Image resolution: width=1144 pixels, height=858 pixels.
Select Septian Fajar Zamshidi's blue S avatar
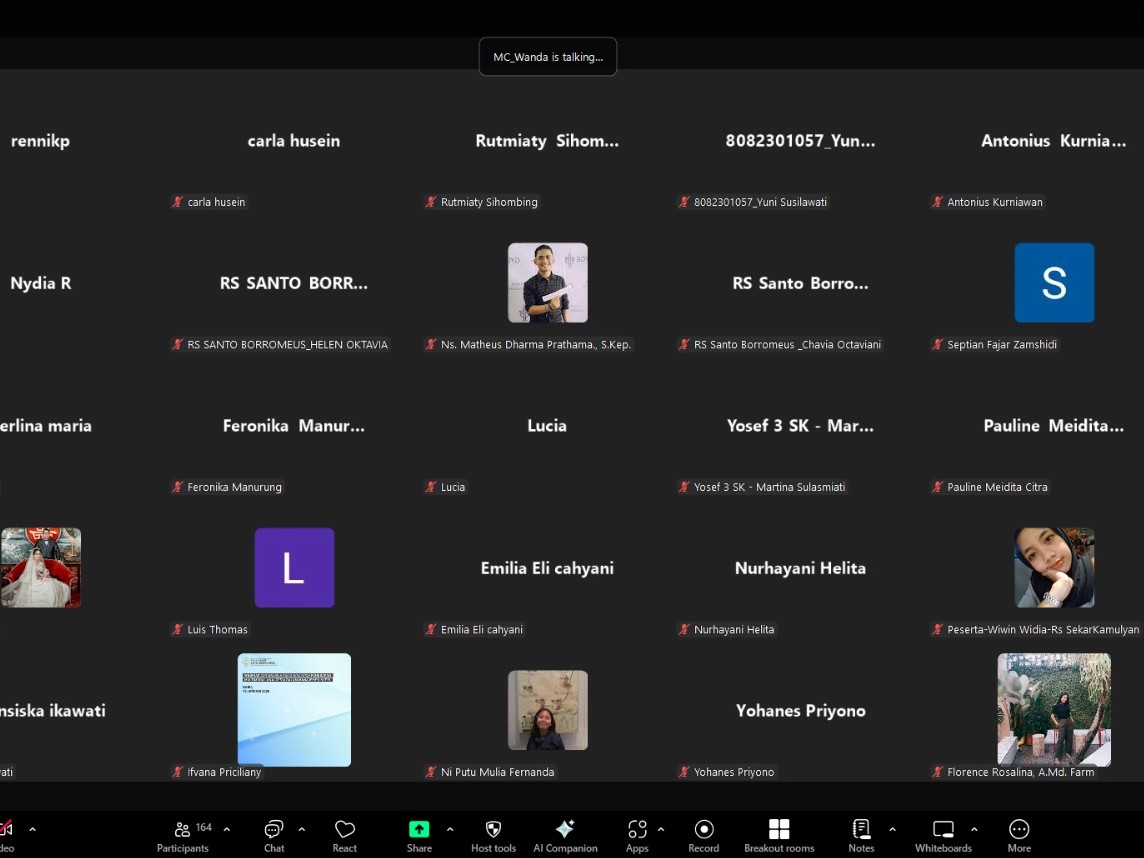1054,283
